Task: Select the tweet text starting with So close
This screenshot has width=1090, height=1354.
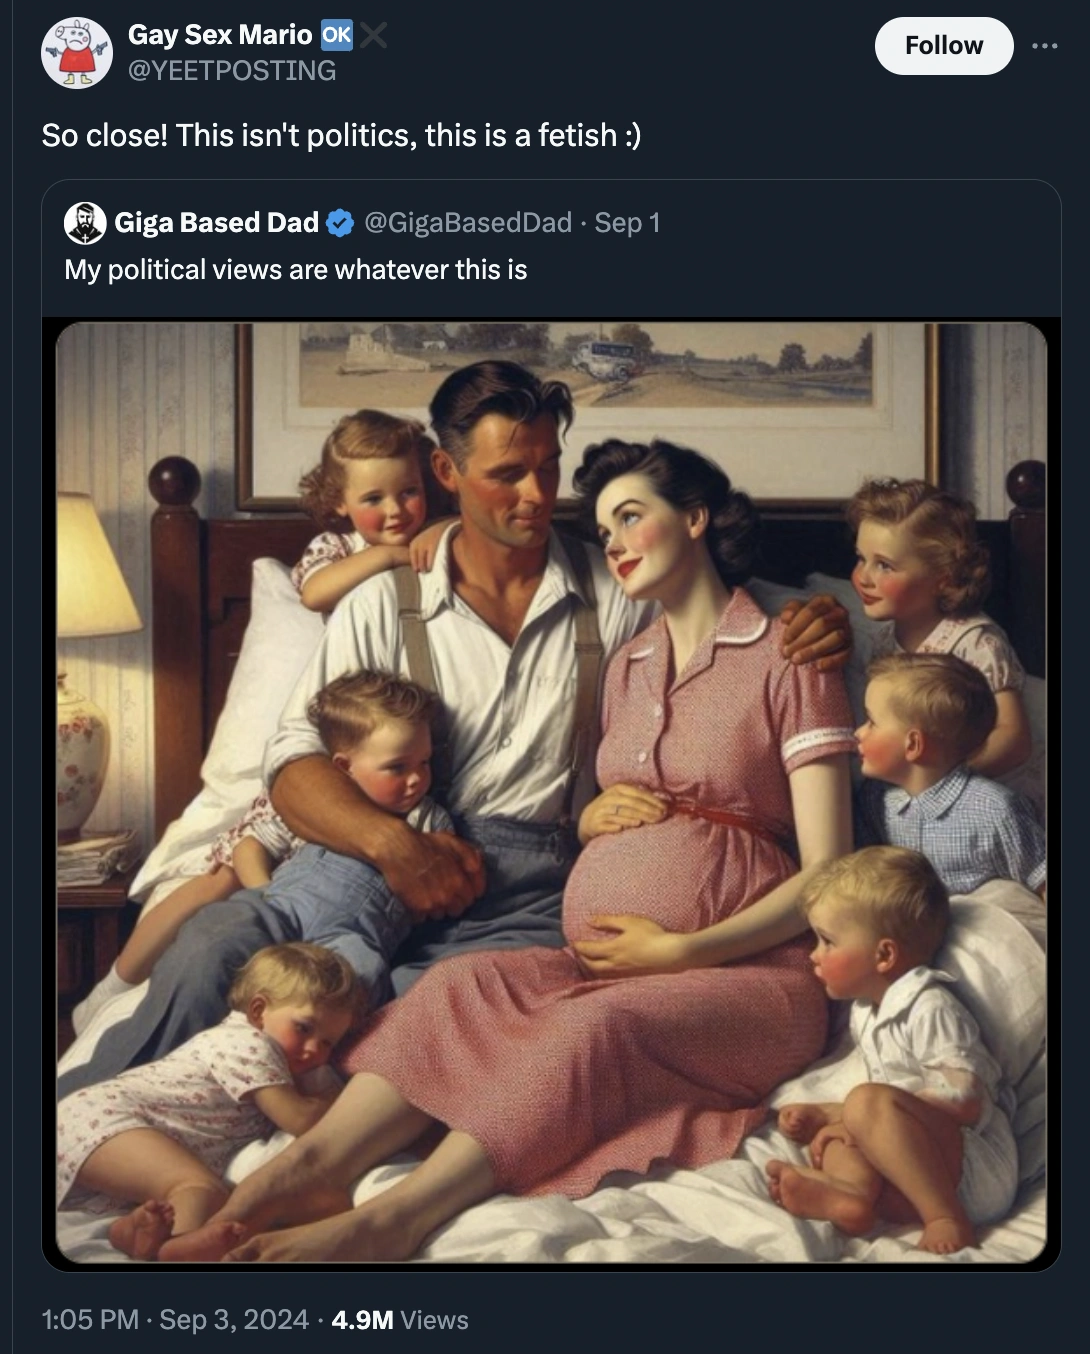Action: (343, 134)
